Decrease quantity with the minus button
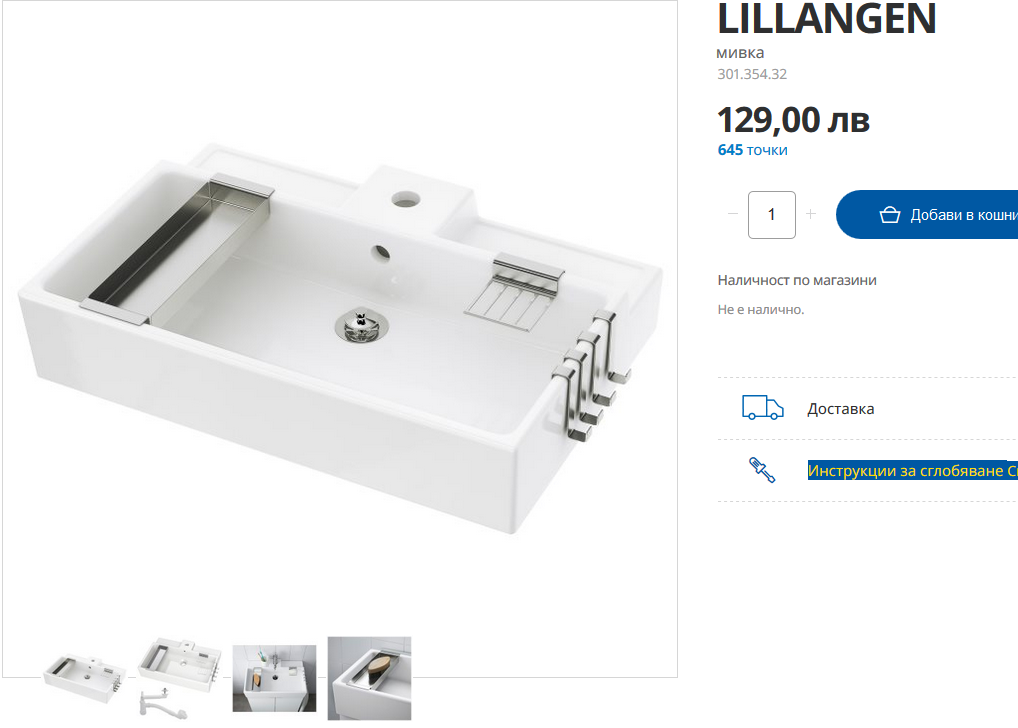 (733, 214)
